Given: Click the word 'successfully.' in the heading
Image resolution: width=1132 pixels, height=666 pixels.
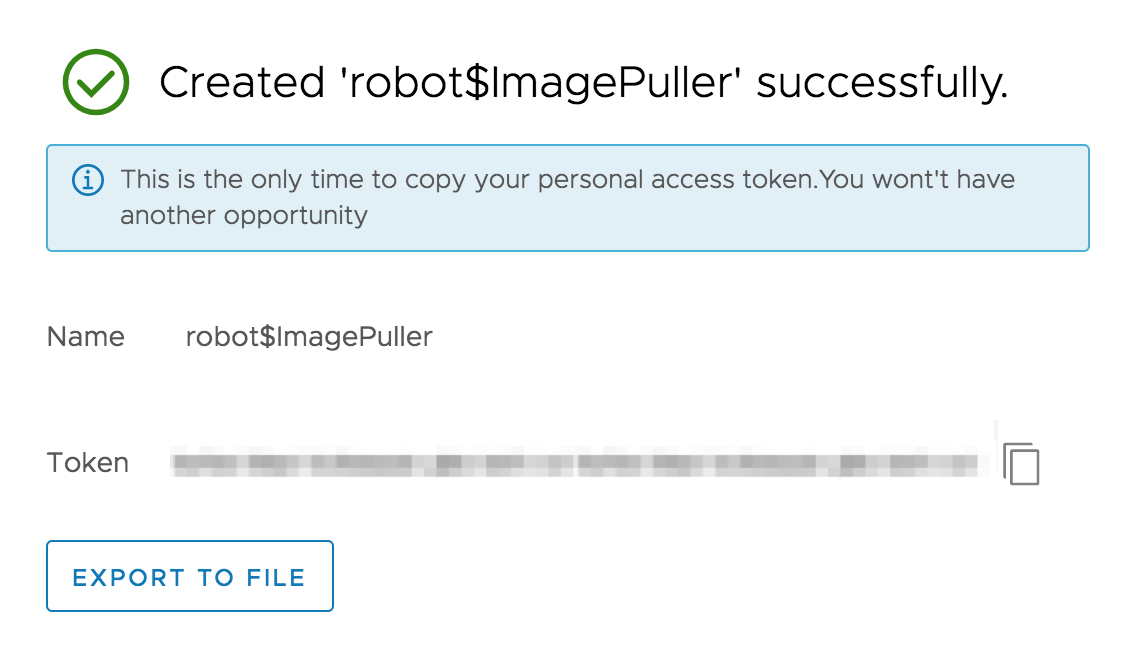Looking at the screenshot, I should [882, 83].
